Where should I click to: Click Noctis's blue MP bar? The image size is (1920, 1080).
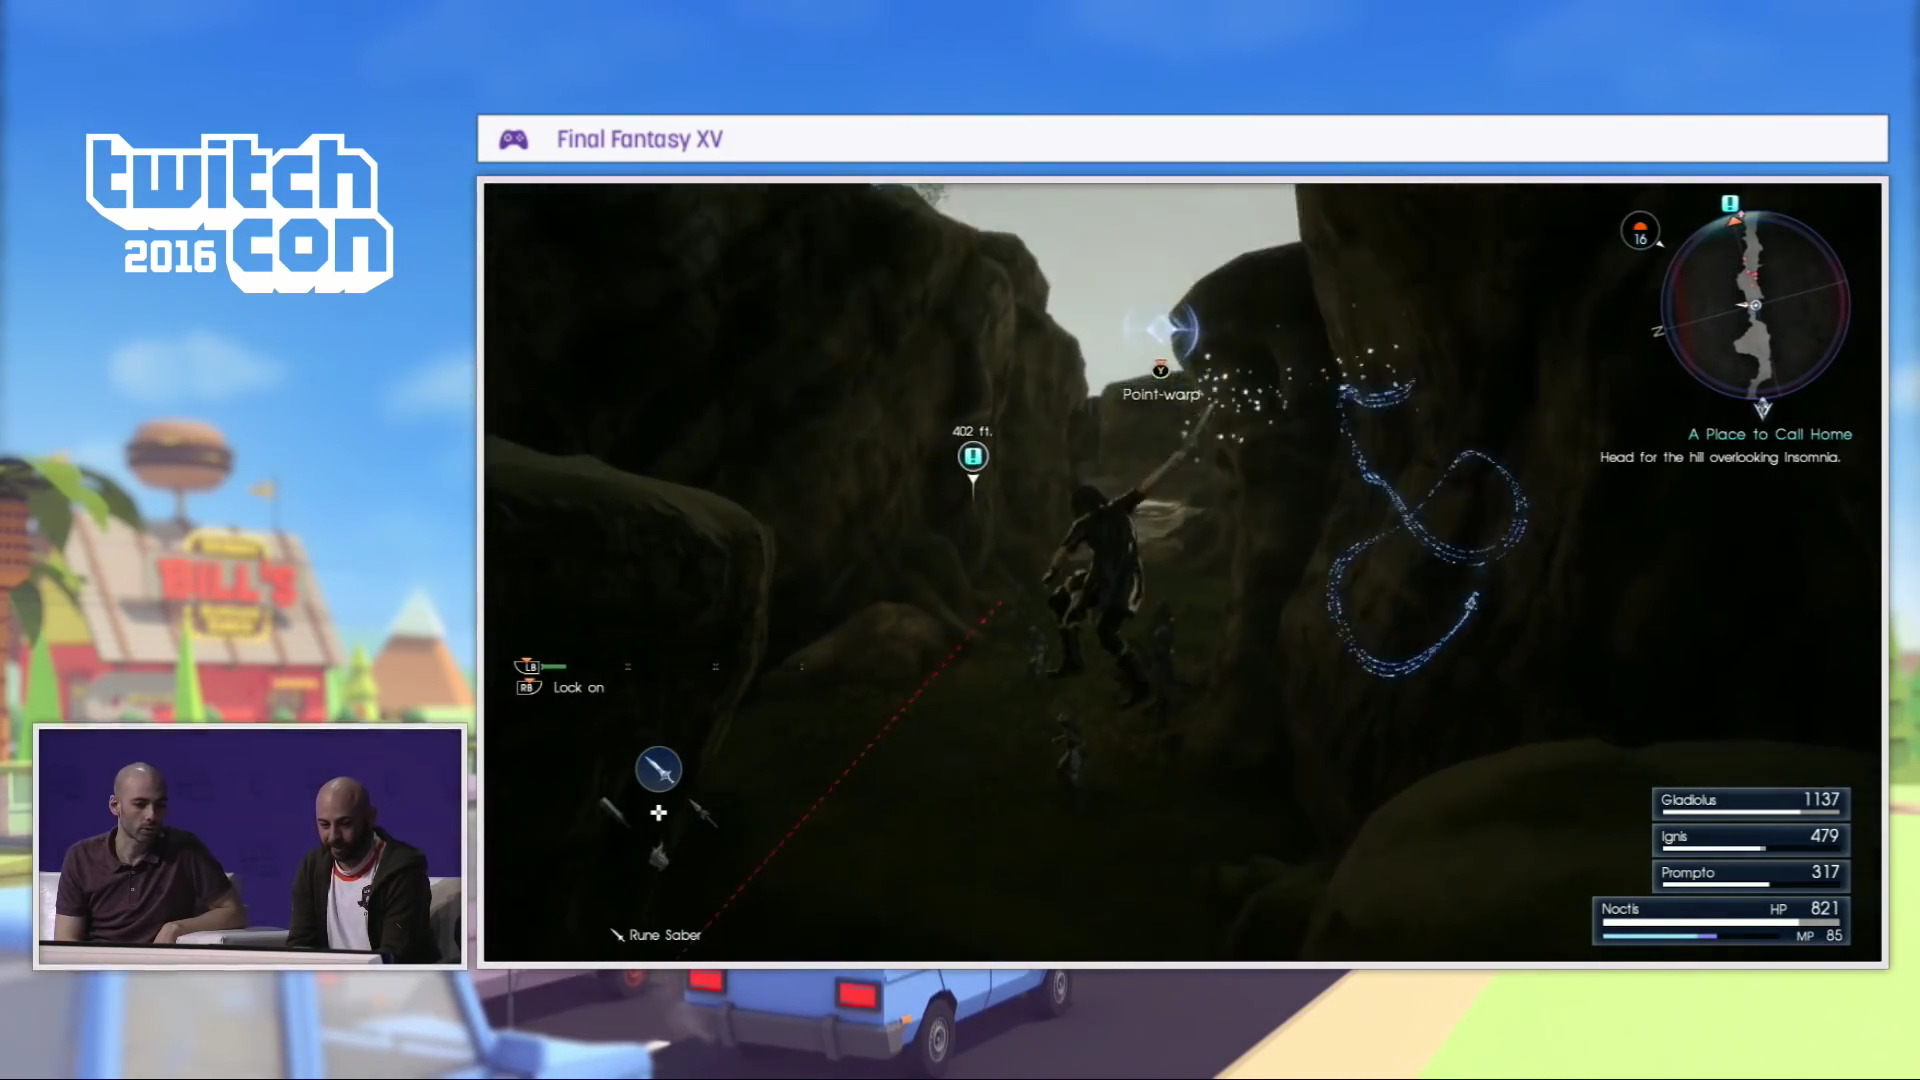[x=1660, y=936]
